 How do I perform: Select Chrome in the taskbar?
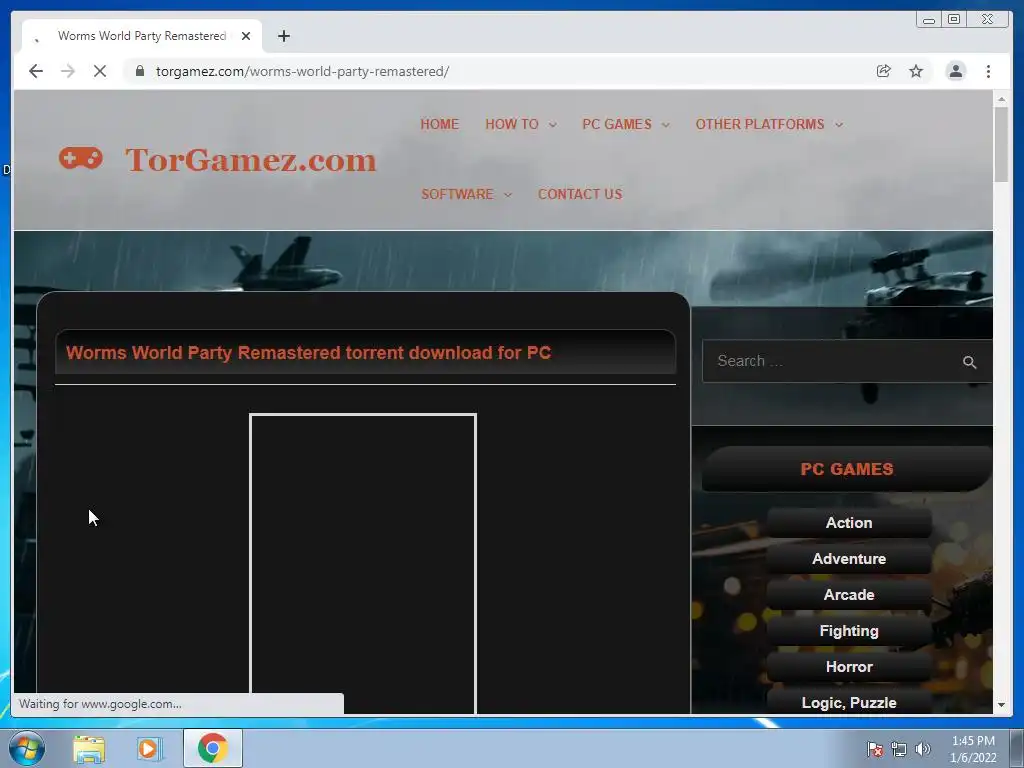pyautogui.click(x=213, y=748)
